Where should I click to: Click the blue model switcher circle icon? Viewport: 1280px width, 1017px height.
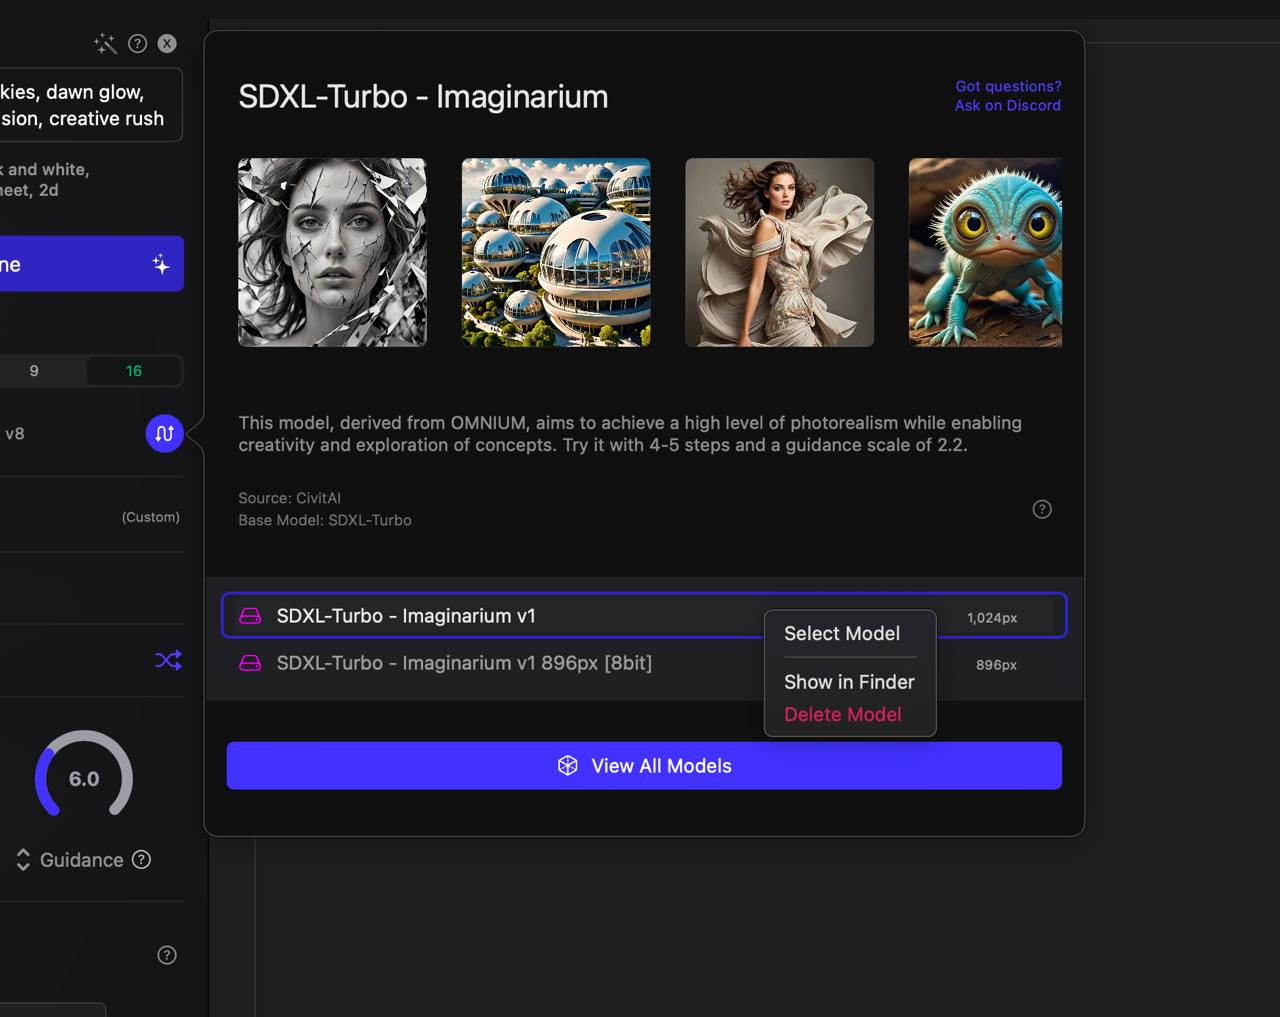[165, 434]
